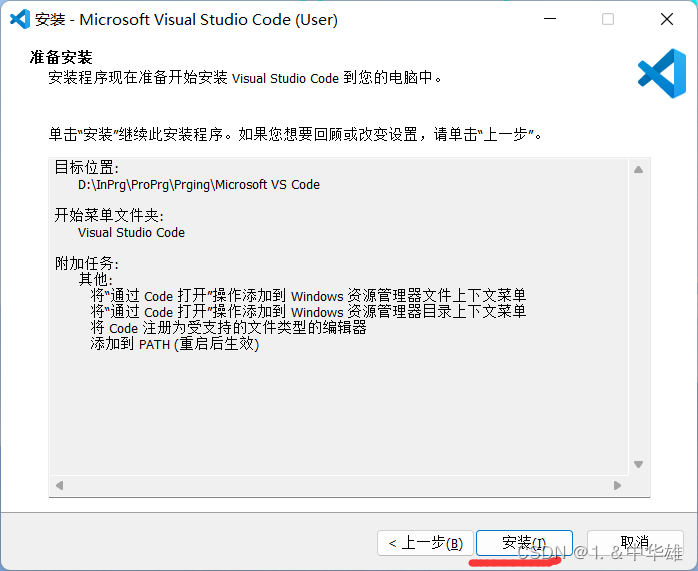Click the path D:\InPrg\ProPrg\Prging\Microsoft VS Code
Image resolution: width=698 pixels, height=571 pixels.
click(x=199, y=185)
